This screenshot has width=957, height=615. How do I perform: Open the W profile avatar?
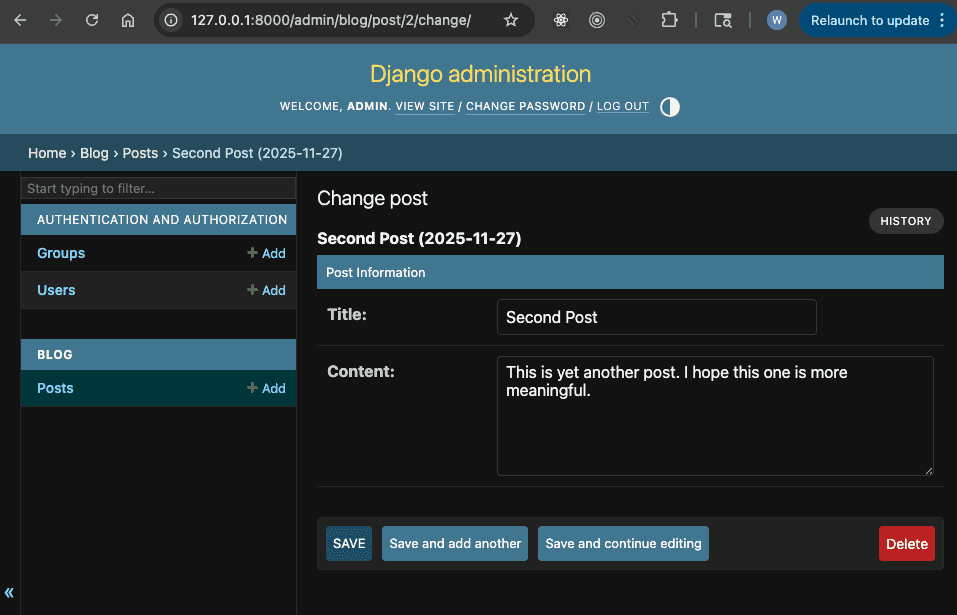tap(776, 20)
